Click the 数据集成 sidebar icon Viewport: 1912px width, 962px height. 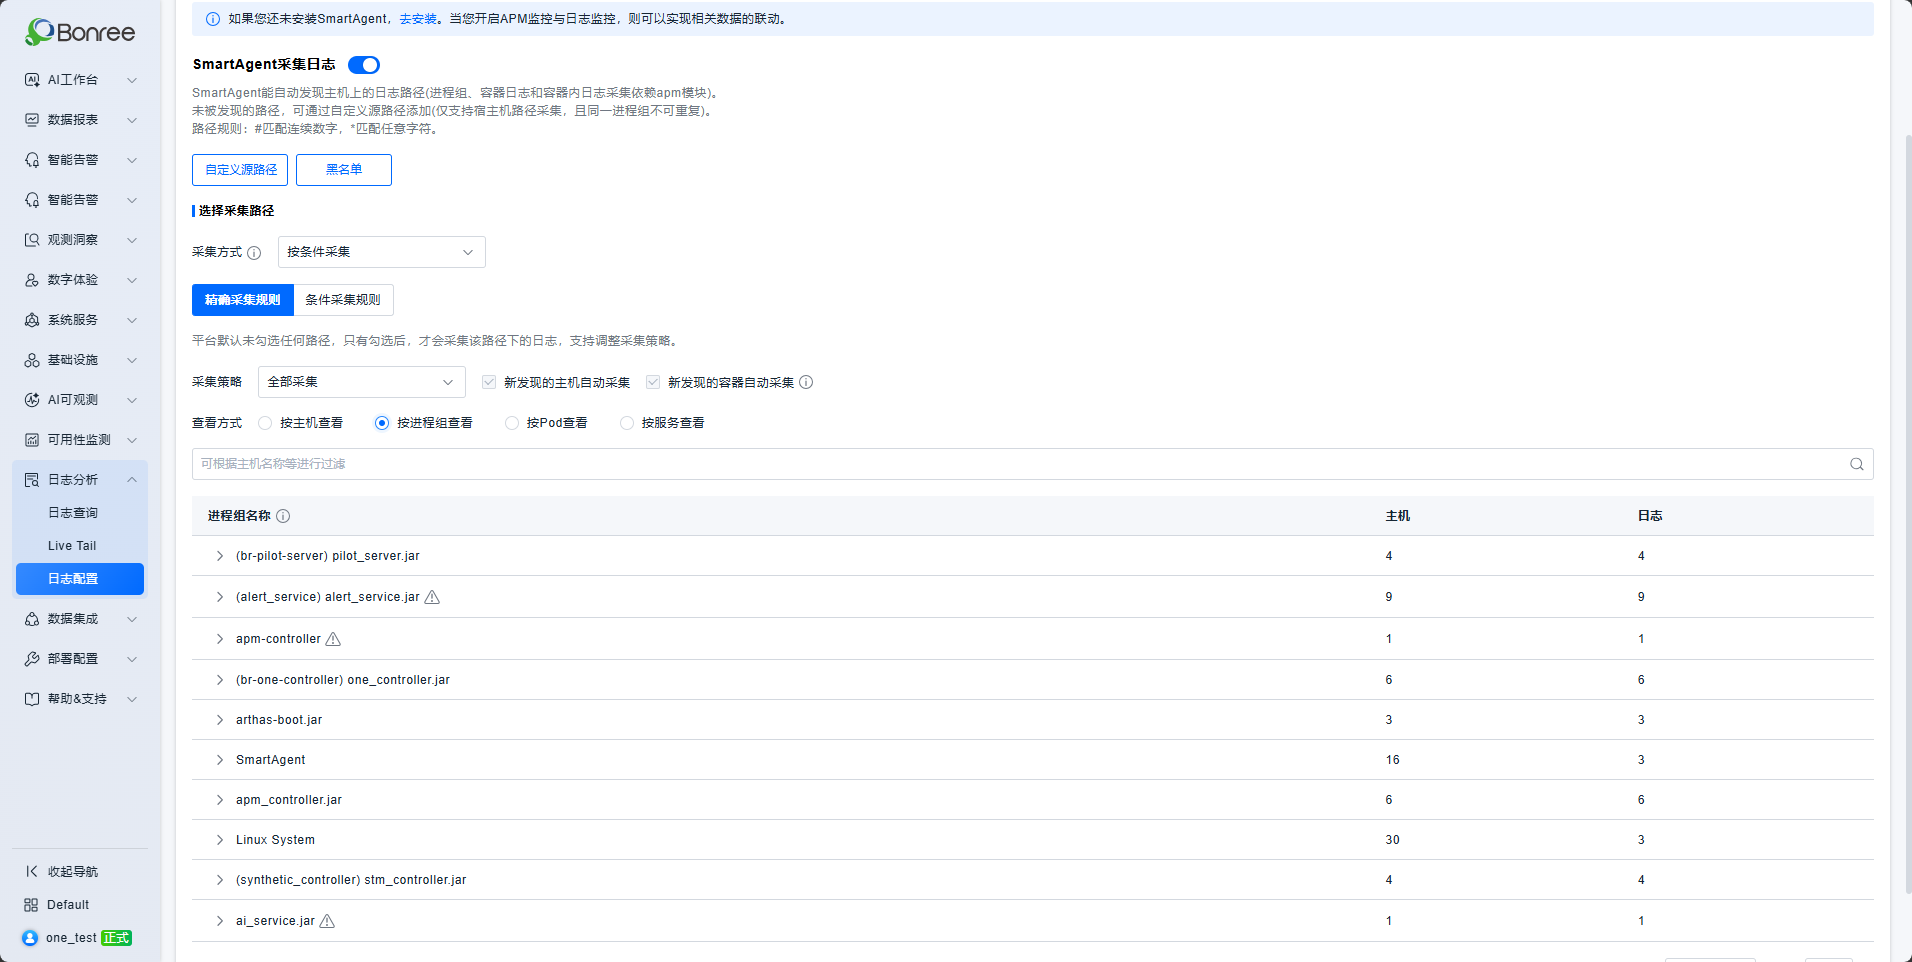click(x=32, y=619)
